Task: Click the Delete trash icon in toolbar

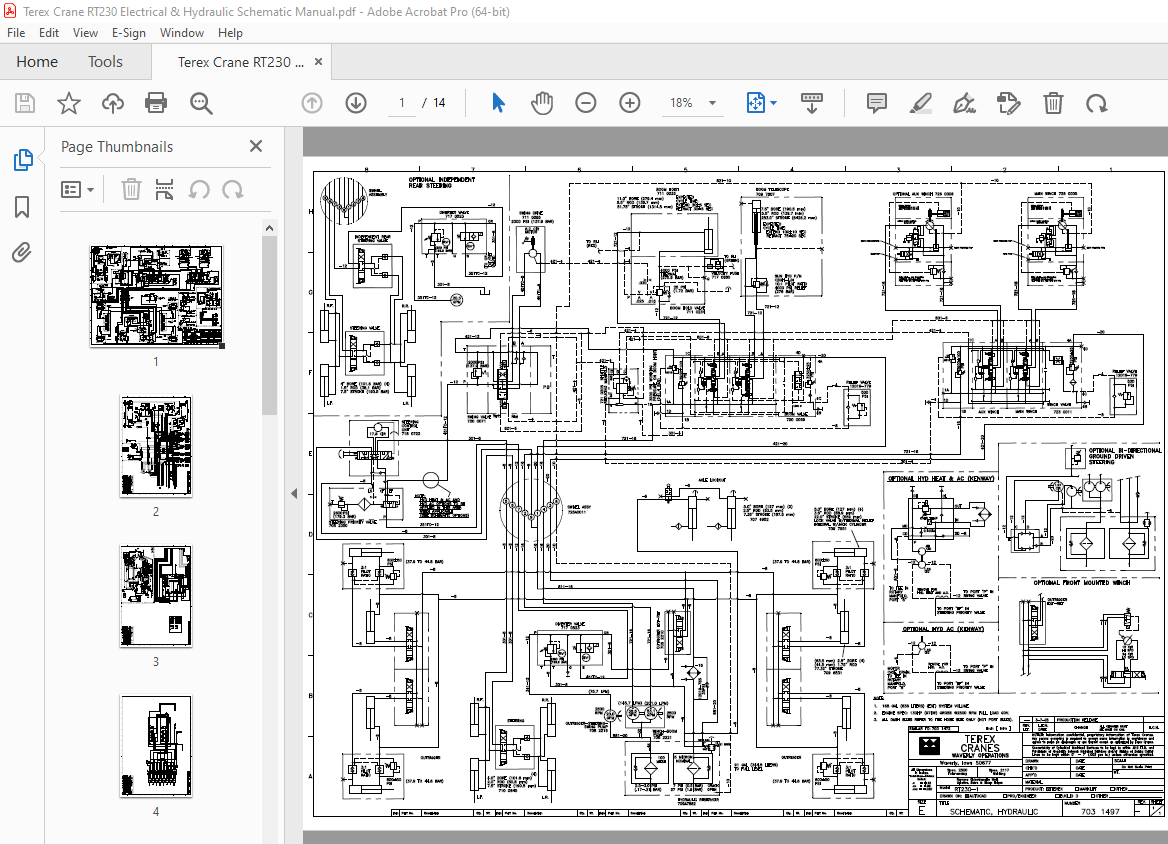Action: coord(1053,103)
